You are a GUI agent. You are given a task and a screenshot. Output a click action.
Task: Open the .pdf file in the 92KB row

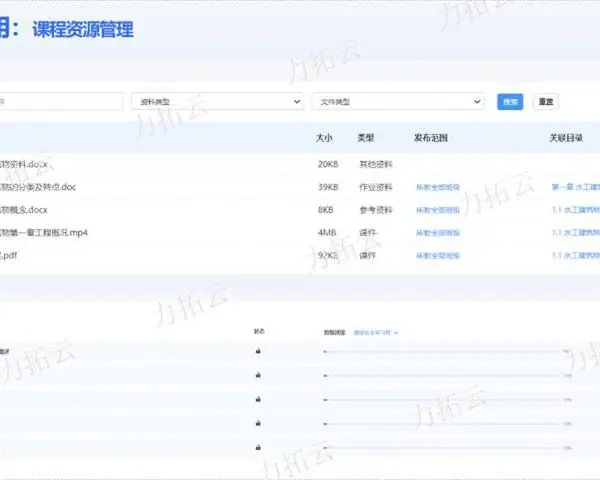[8, 255]
